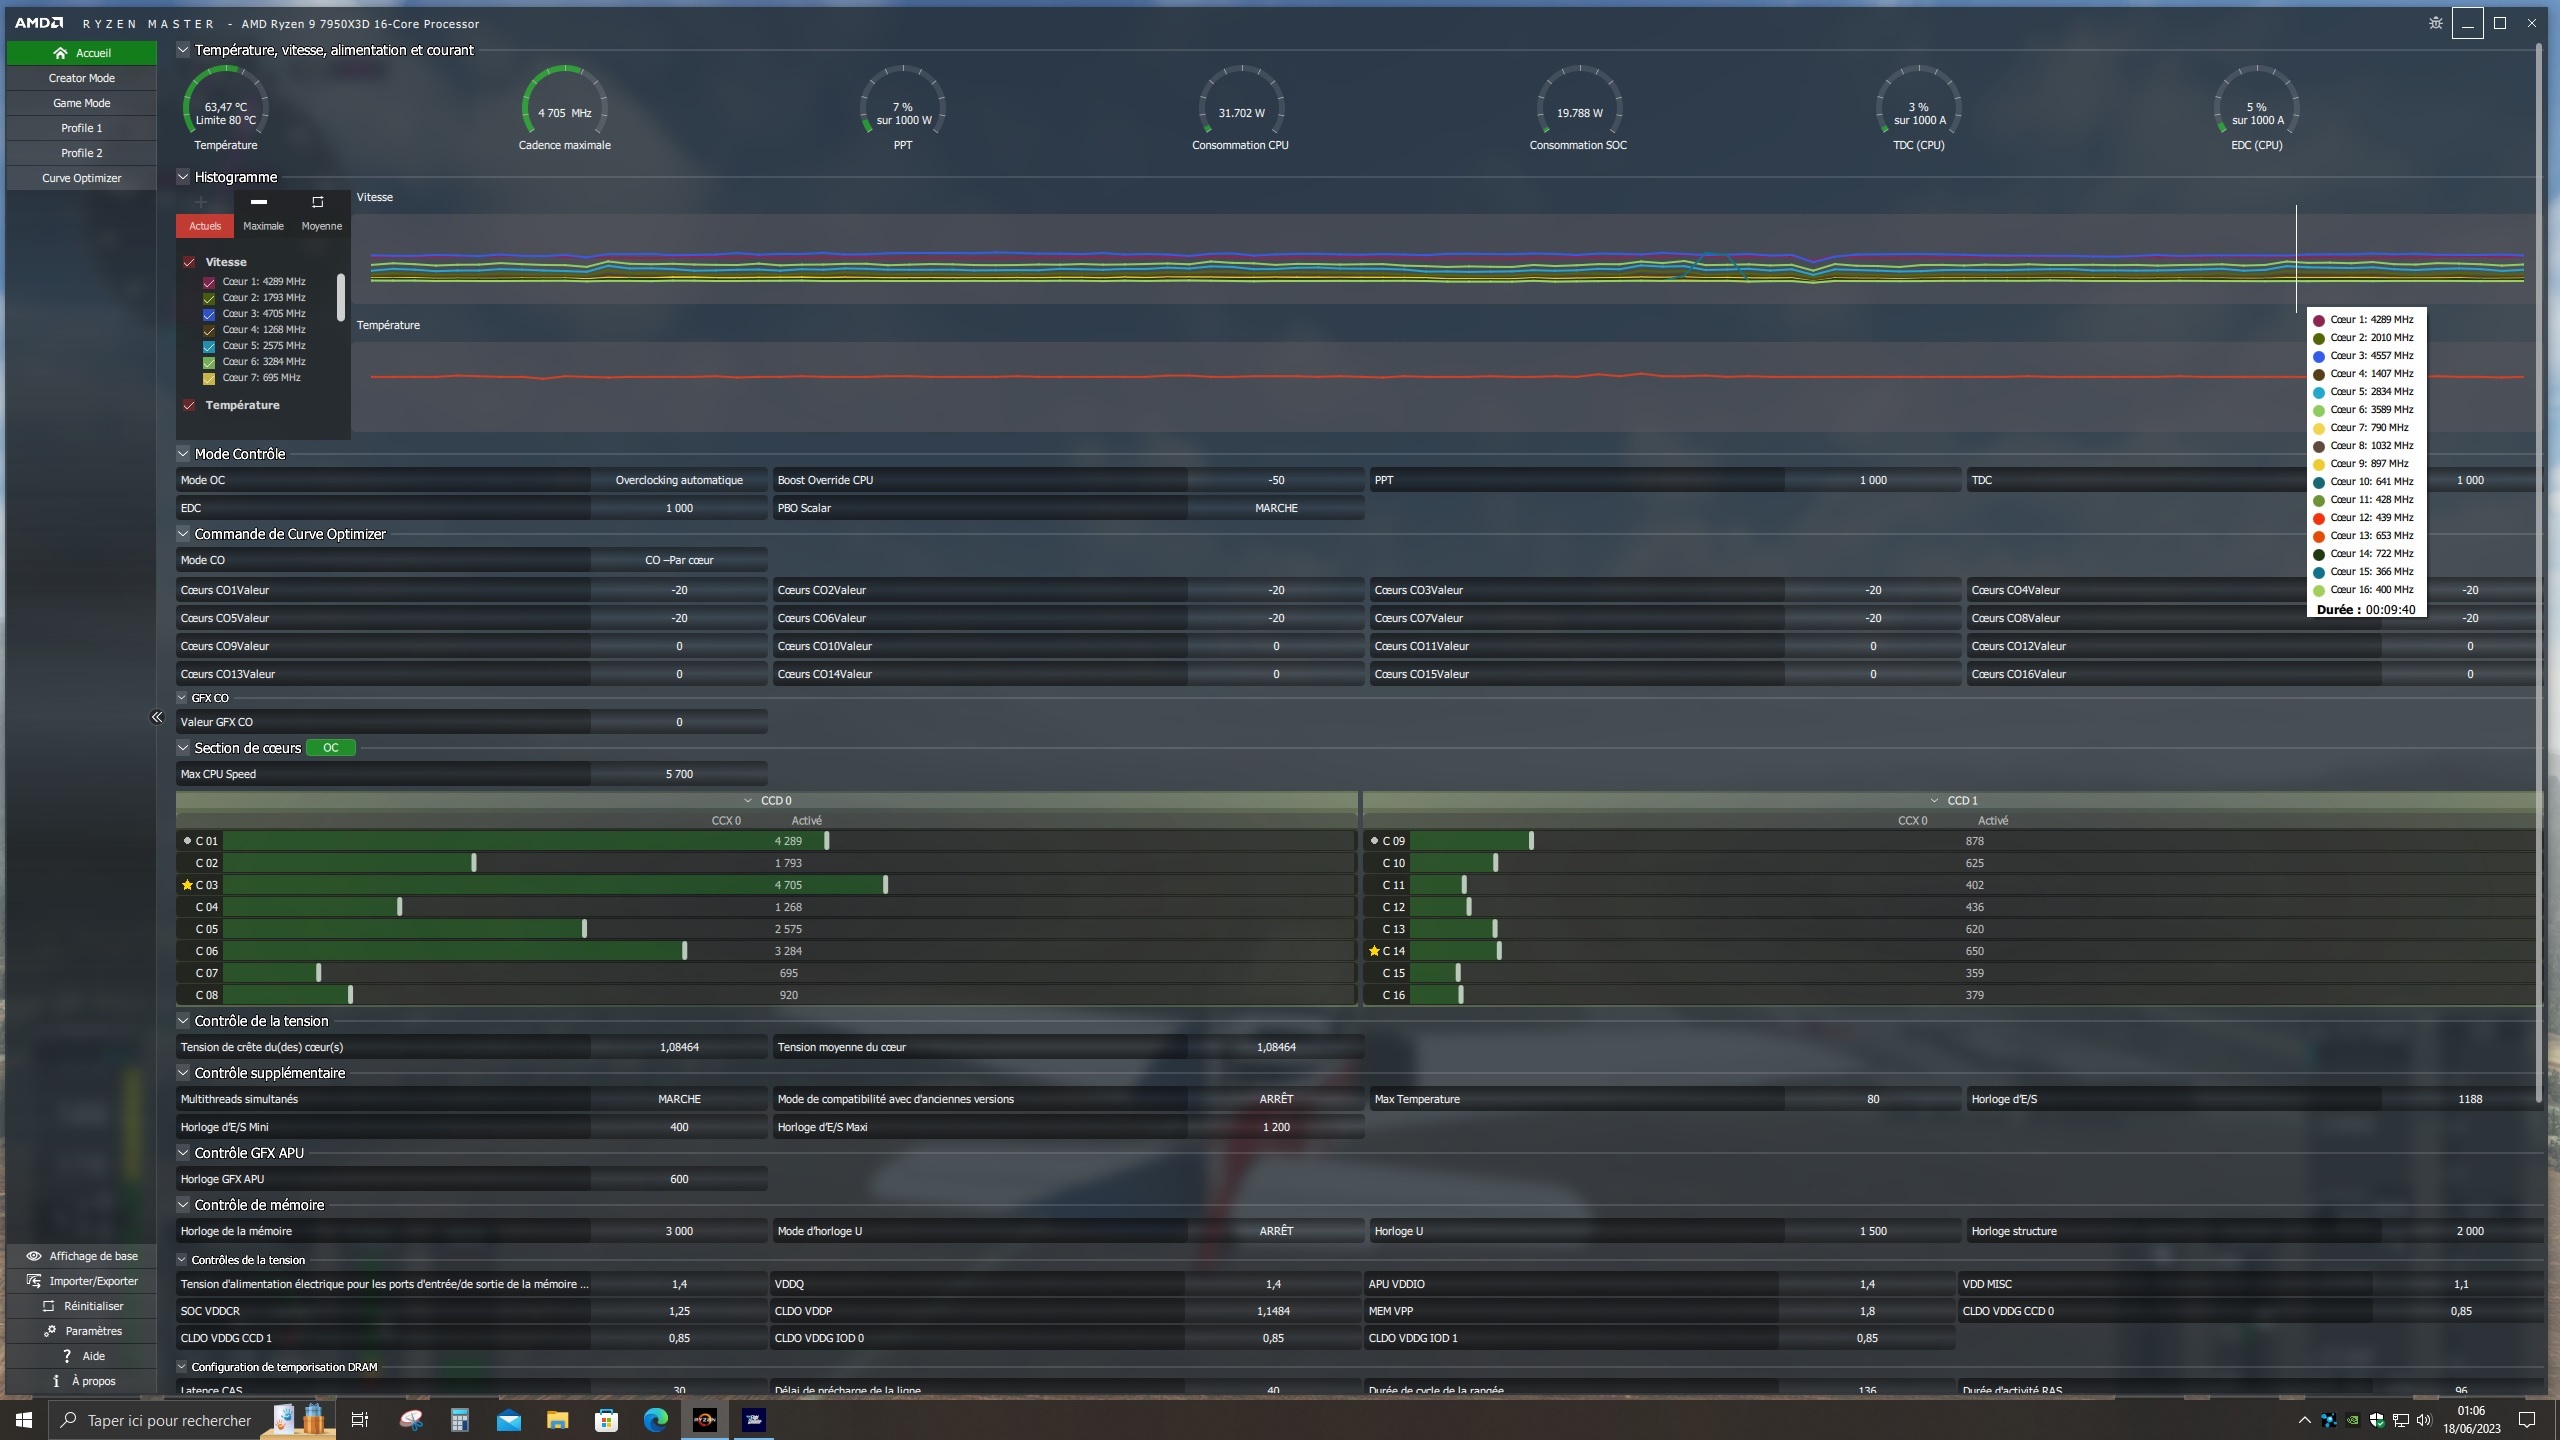
Task: Select the Moyenne histogram view button
Action: [321, 214]
